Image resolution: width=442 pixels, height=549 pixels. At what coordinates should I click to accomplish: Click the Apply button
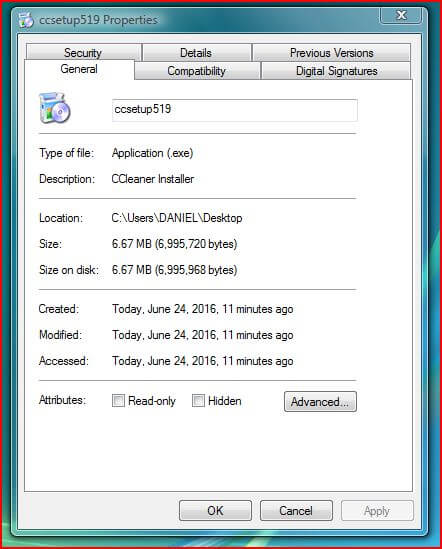click(x=377, y=510)
